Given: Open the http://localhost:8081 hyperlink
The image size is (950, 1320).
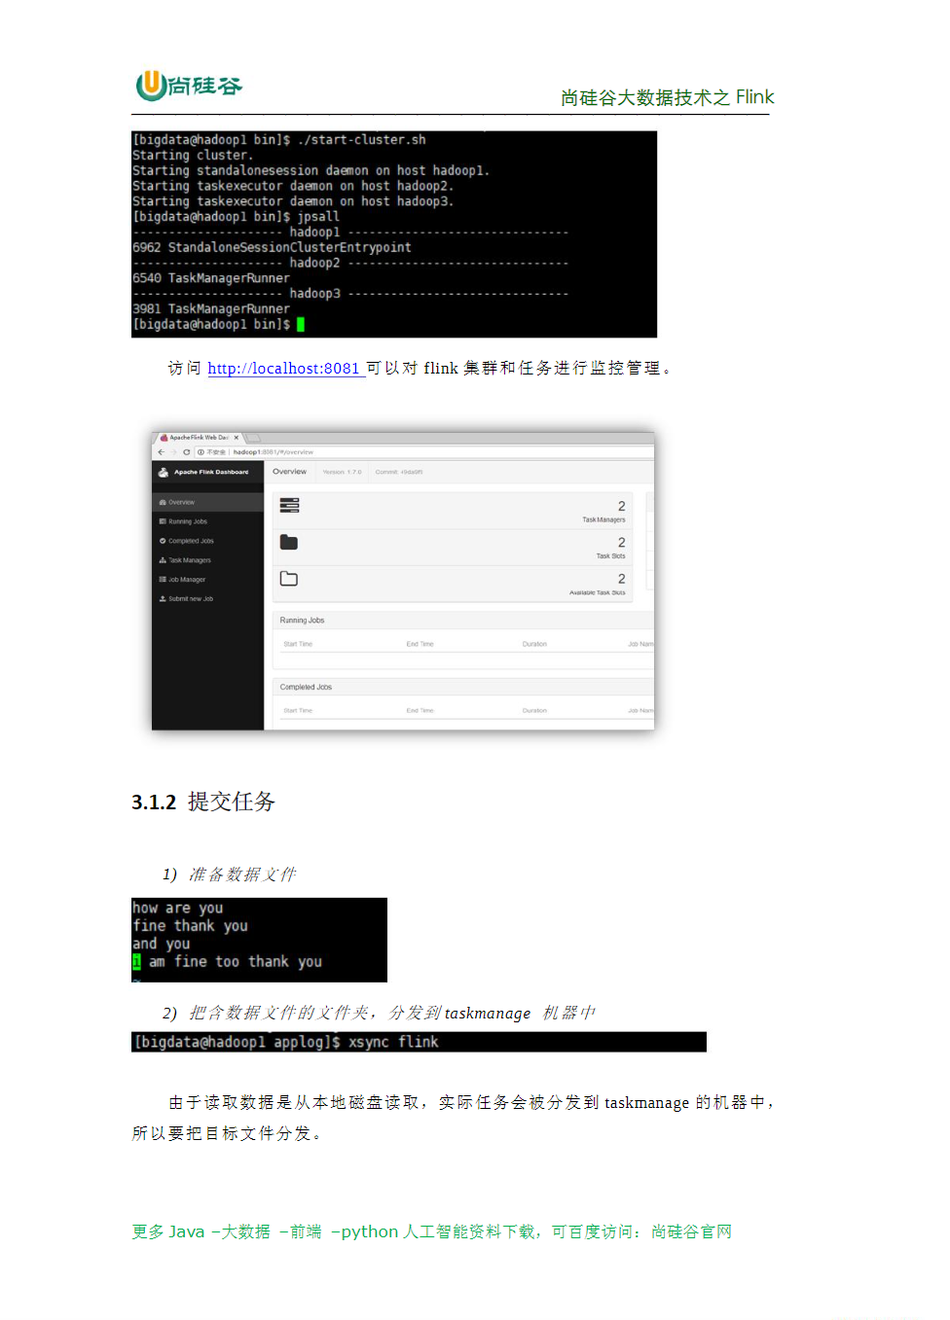Looking at the screenshot, I should point(283,369).
